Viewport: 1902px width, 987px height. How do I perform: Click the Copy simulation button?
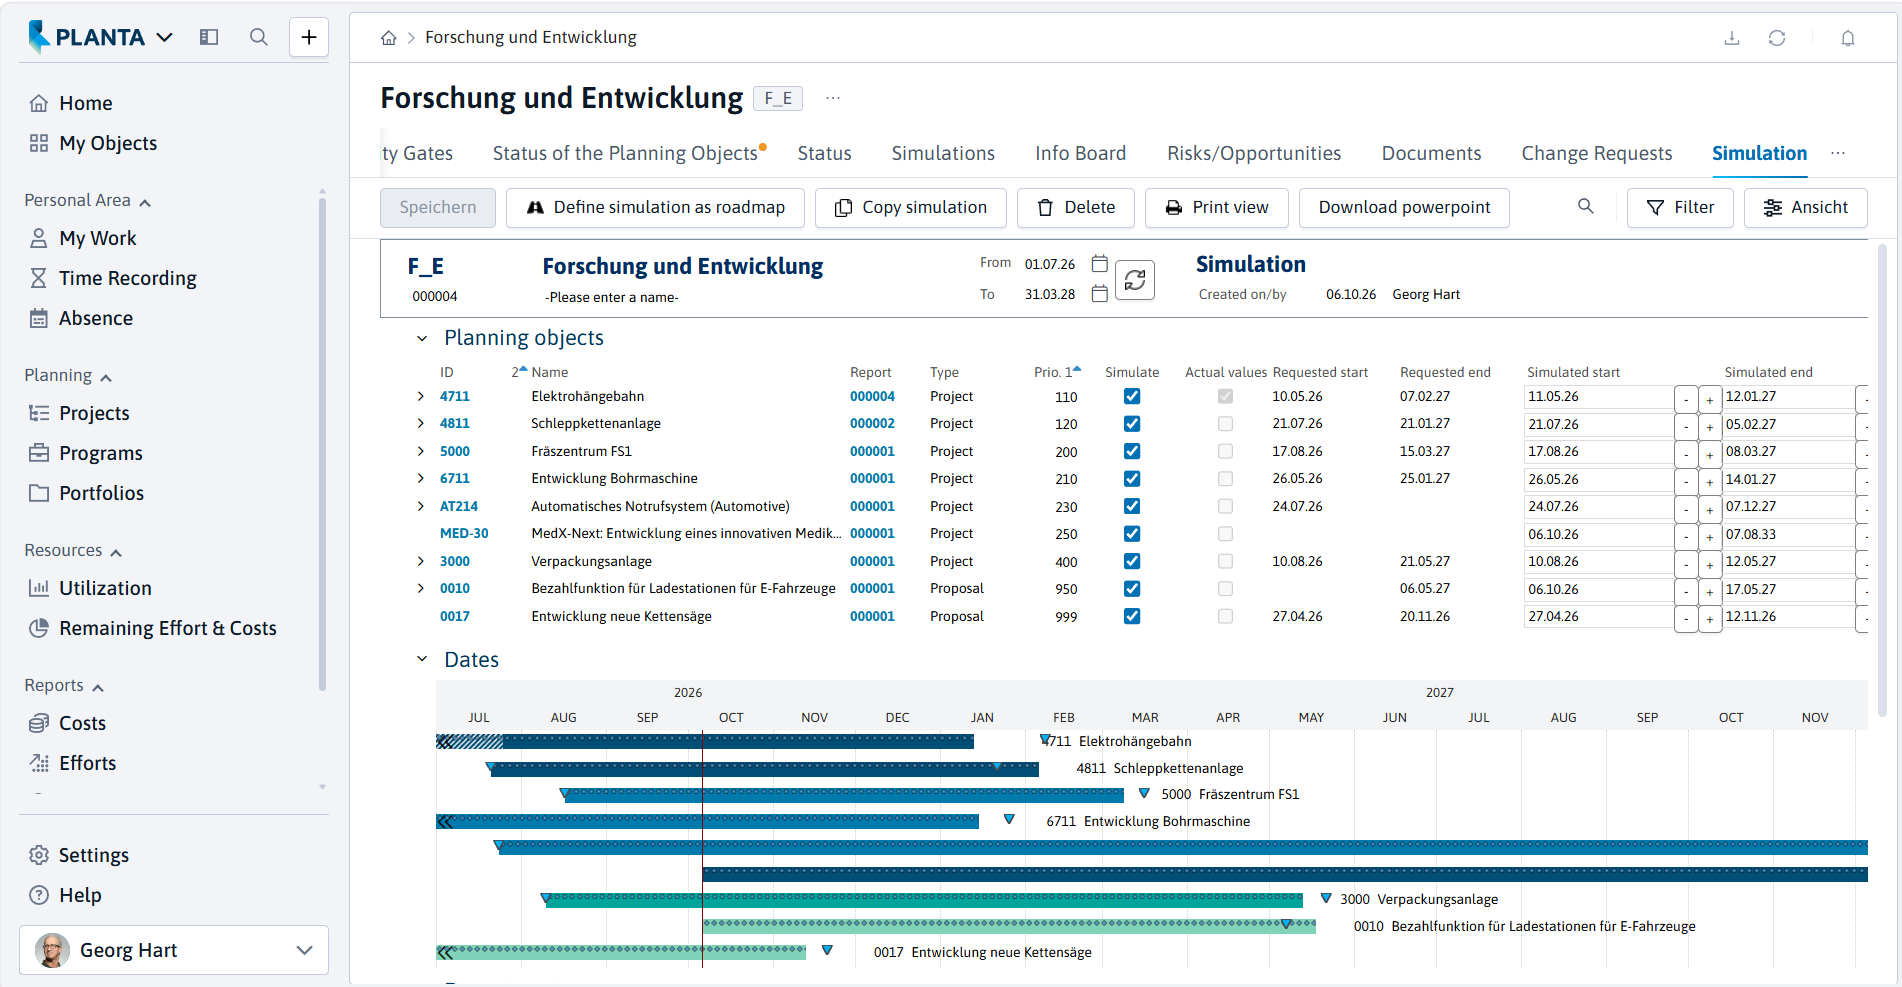click(911, 207)
